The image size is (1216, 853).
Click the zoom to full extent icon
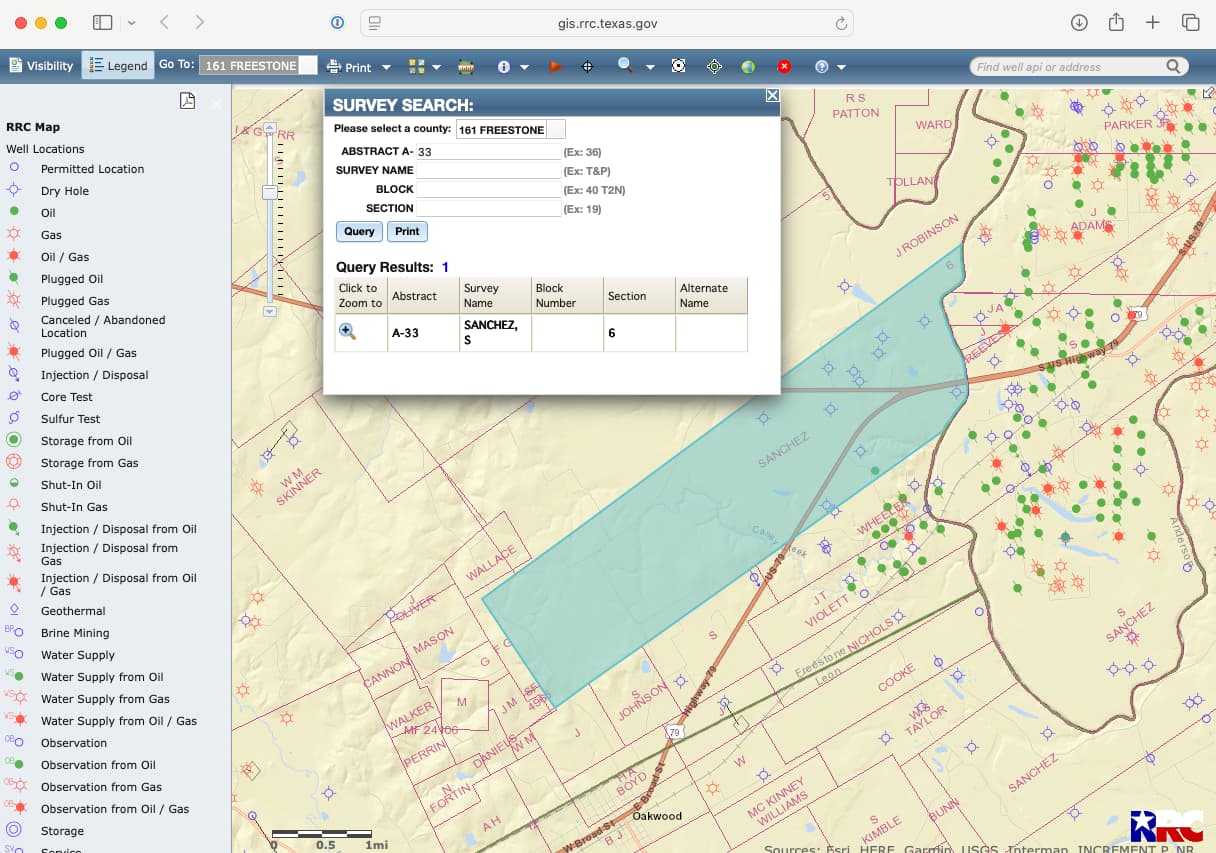click(678, 67)
